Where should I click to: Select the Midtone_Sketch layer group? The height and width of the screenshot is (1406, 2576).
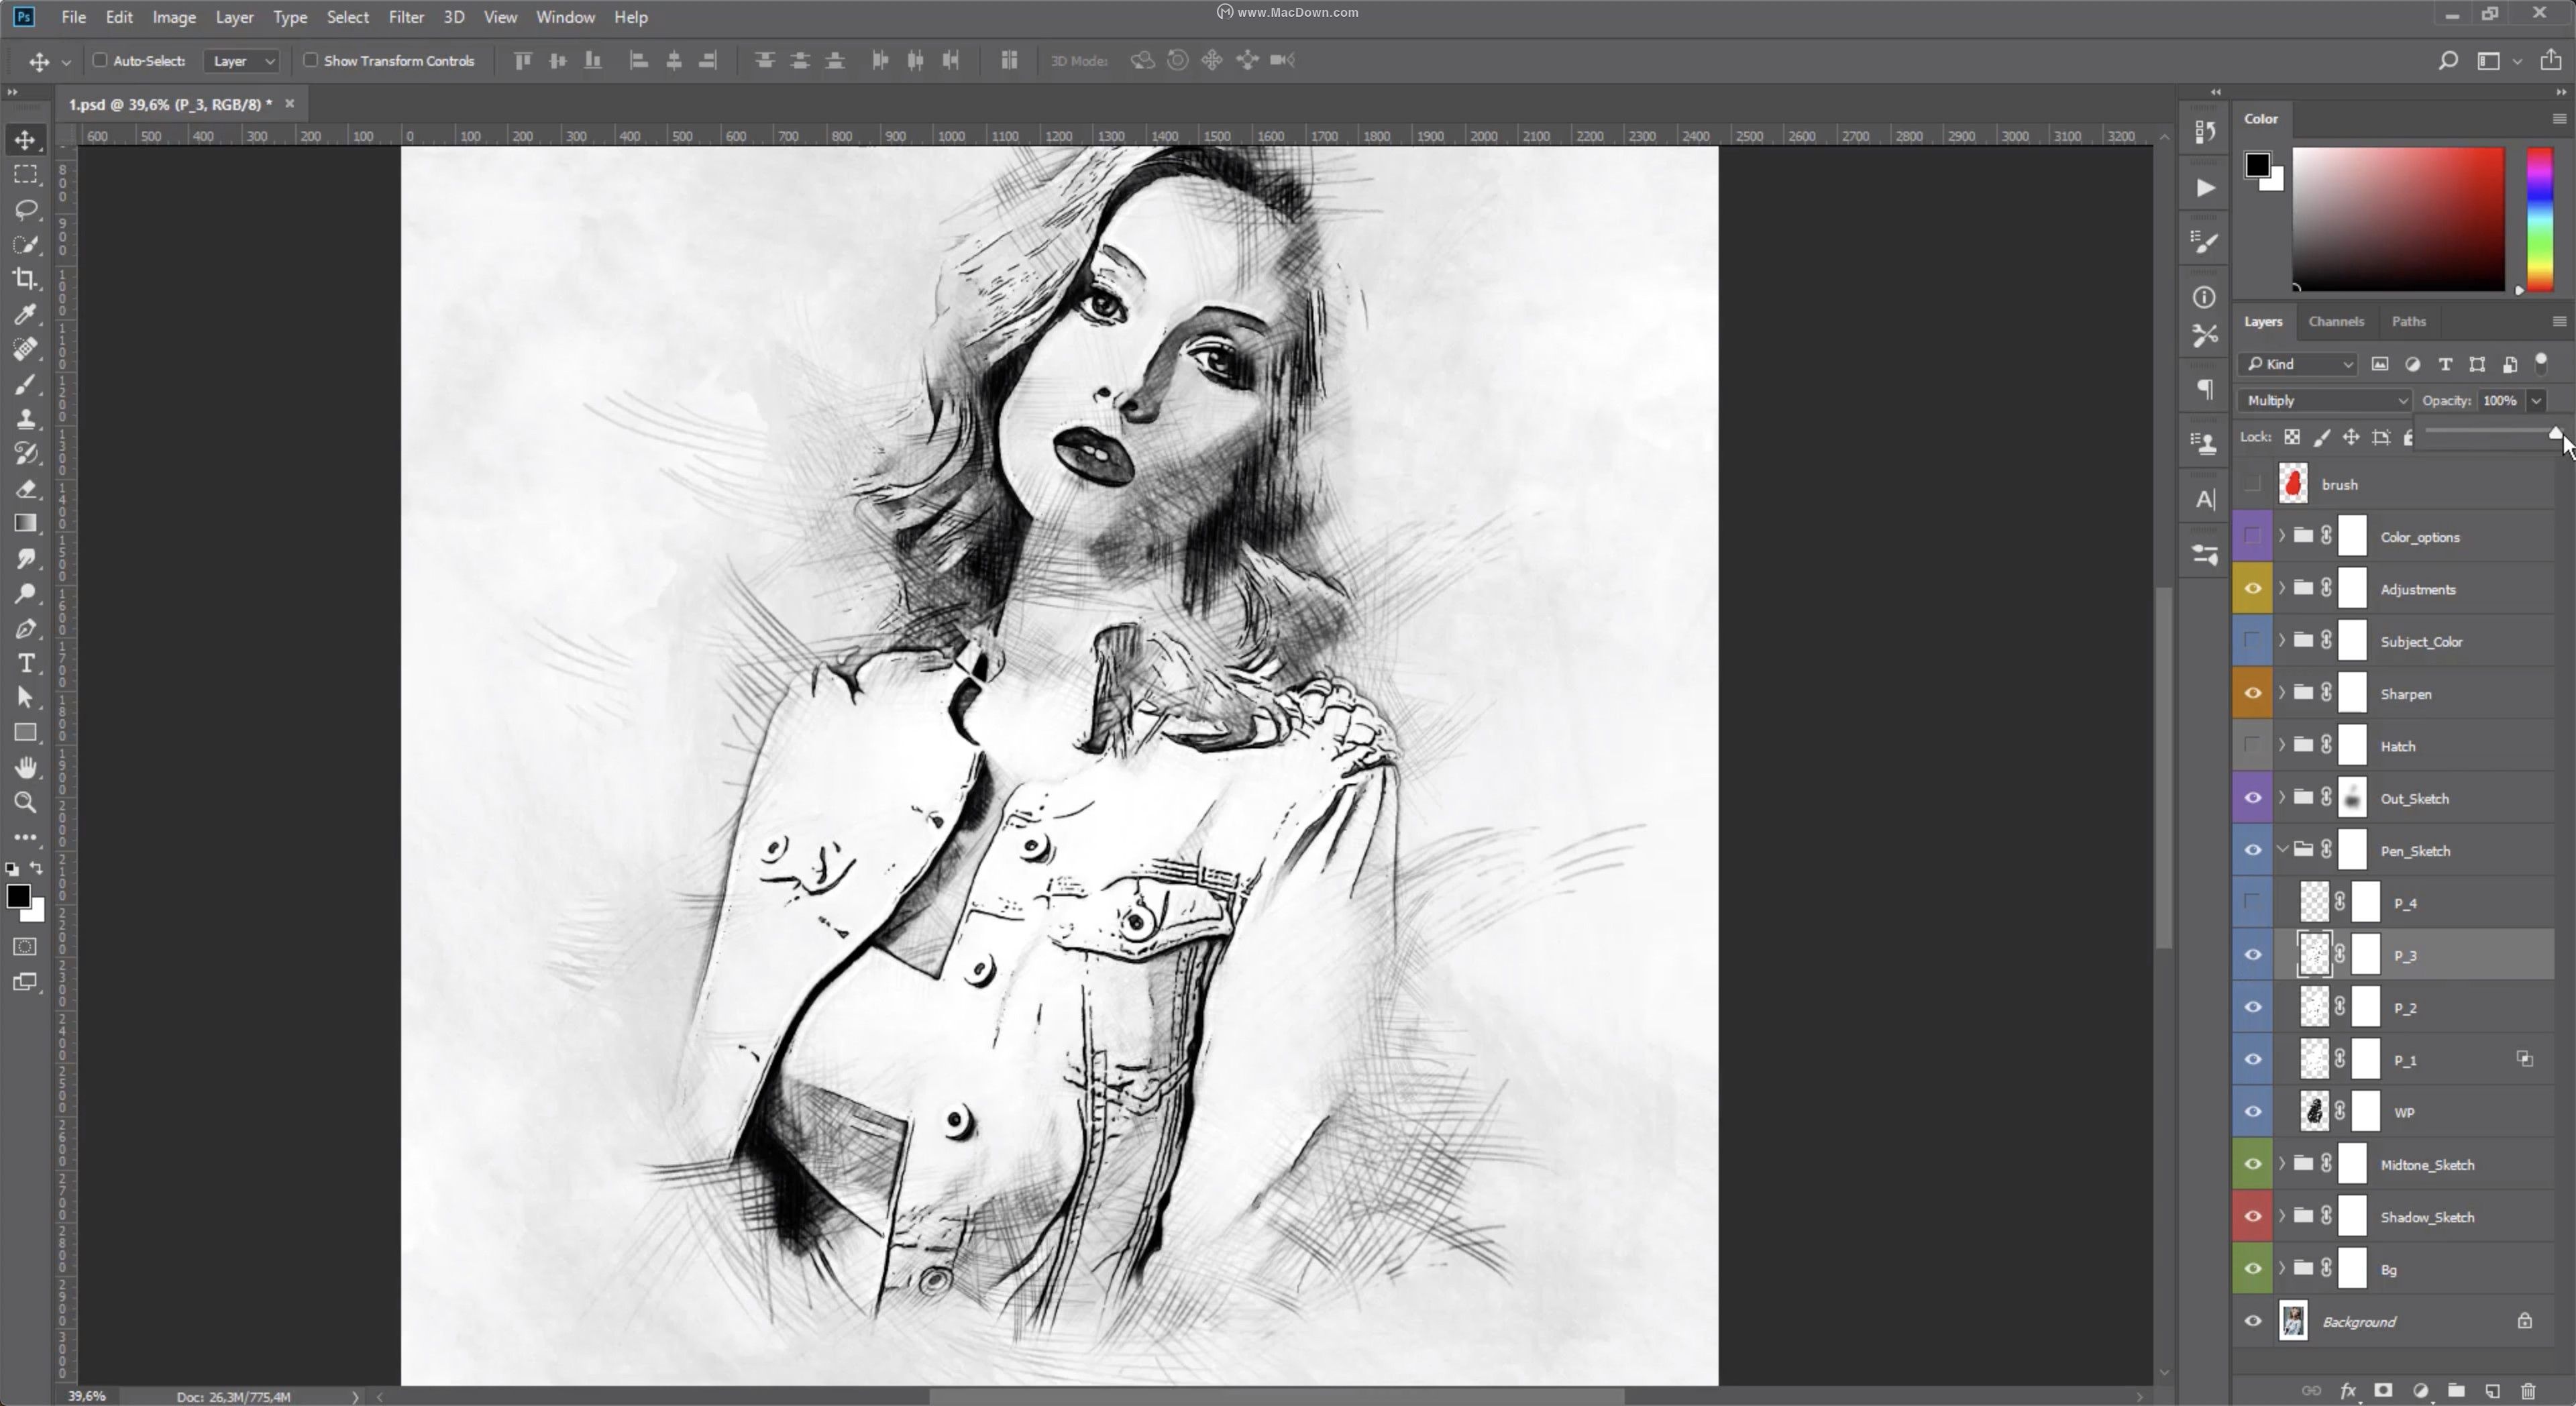pyautogui.click(x=2427, y=1165)
